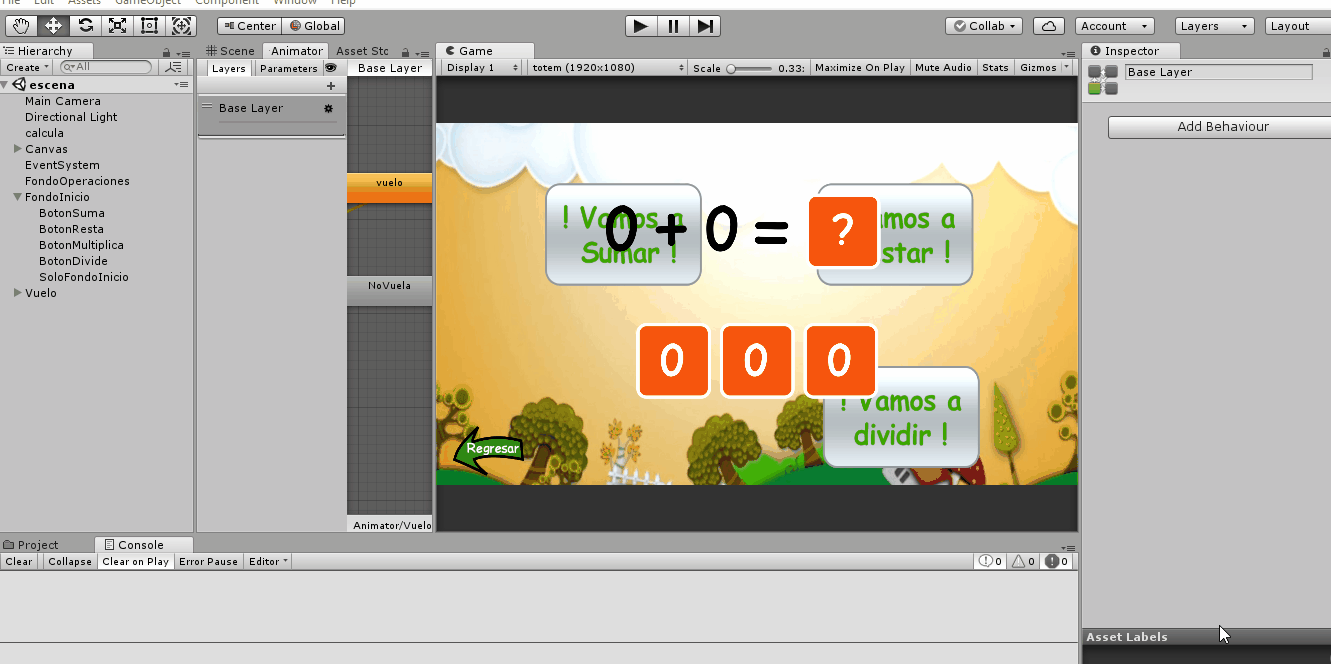Viewport: 1331px width, 664px height.
Task: Select the Scale tool
Action: click(118, 26)
